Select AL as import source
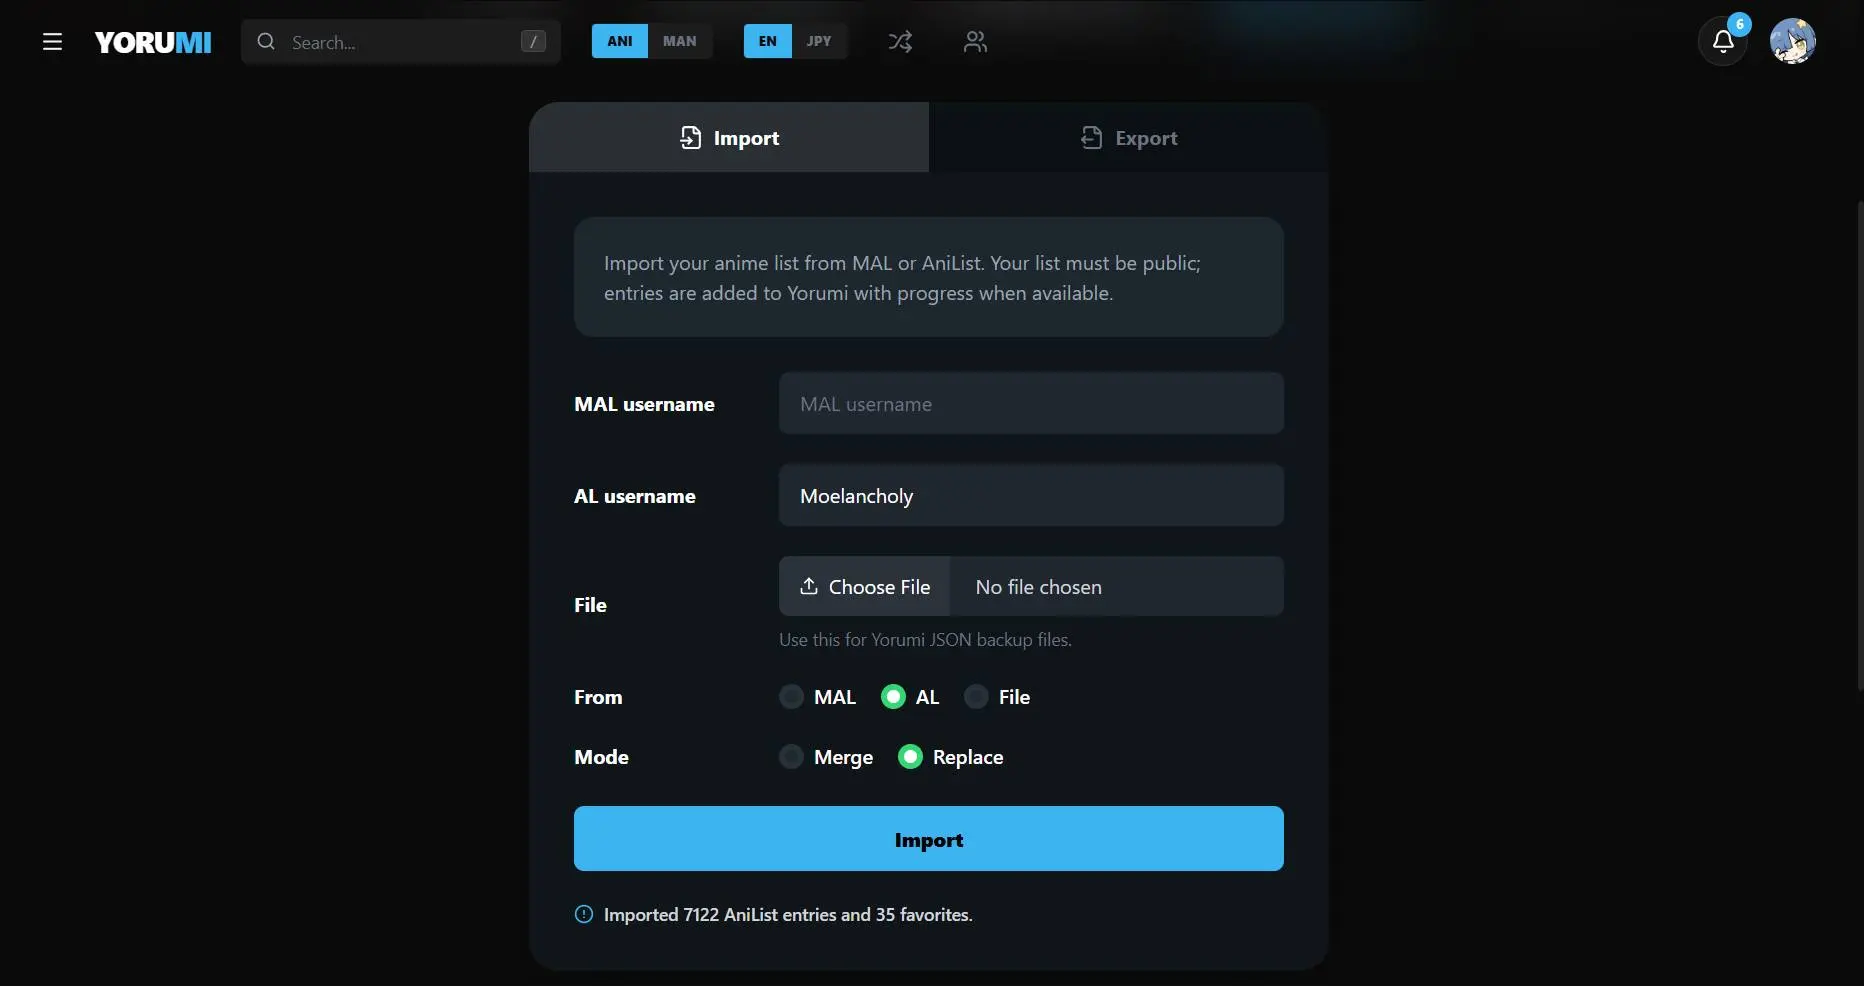This screenshot has height=987, width=1864. coord(893,697)
